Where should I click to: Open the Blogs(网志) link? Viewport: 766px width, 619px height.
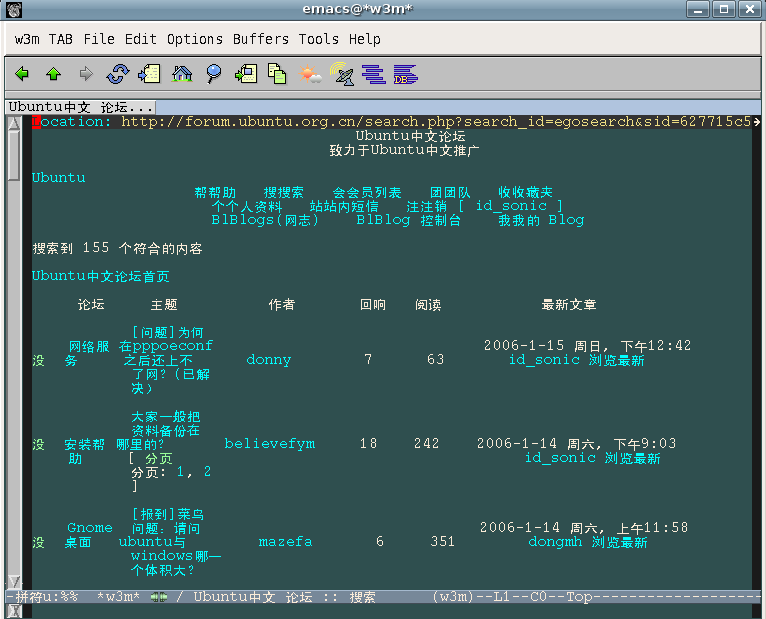[x=265, y=220]
